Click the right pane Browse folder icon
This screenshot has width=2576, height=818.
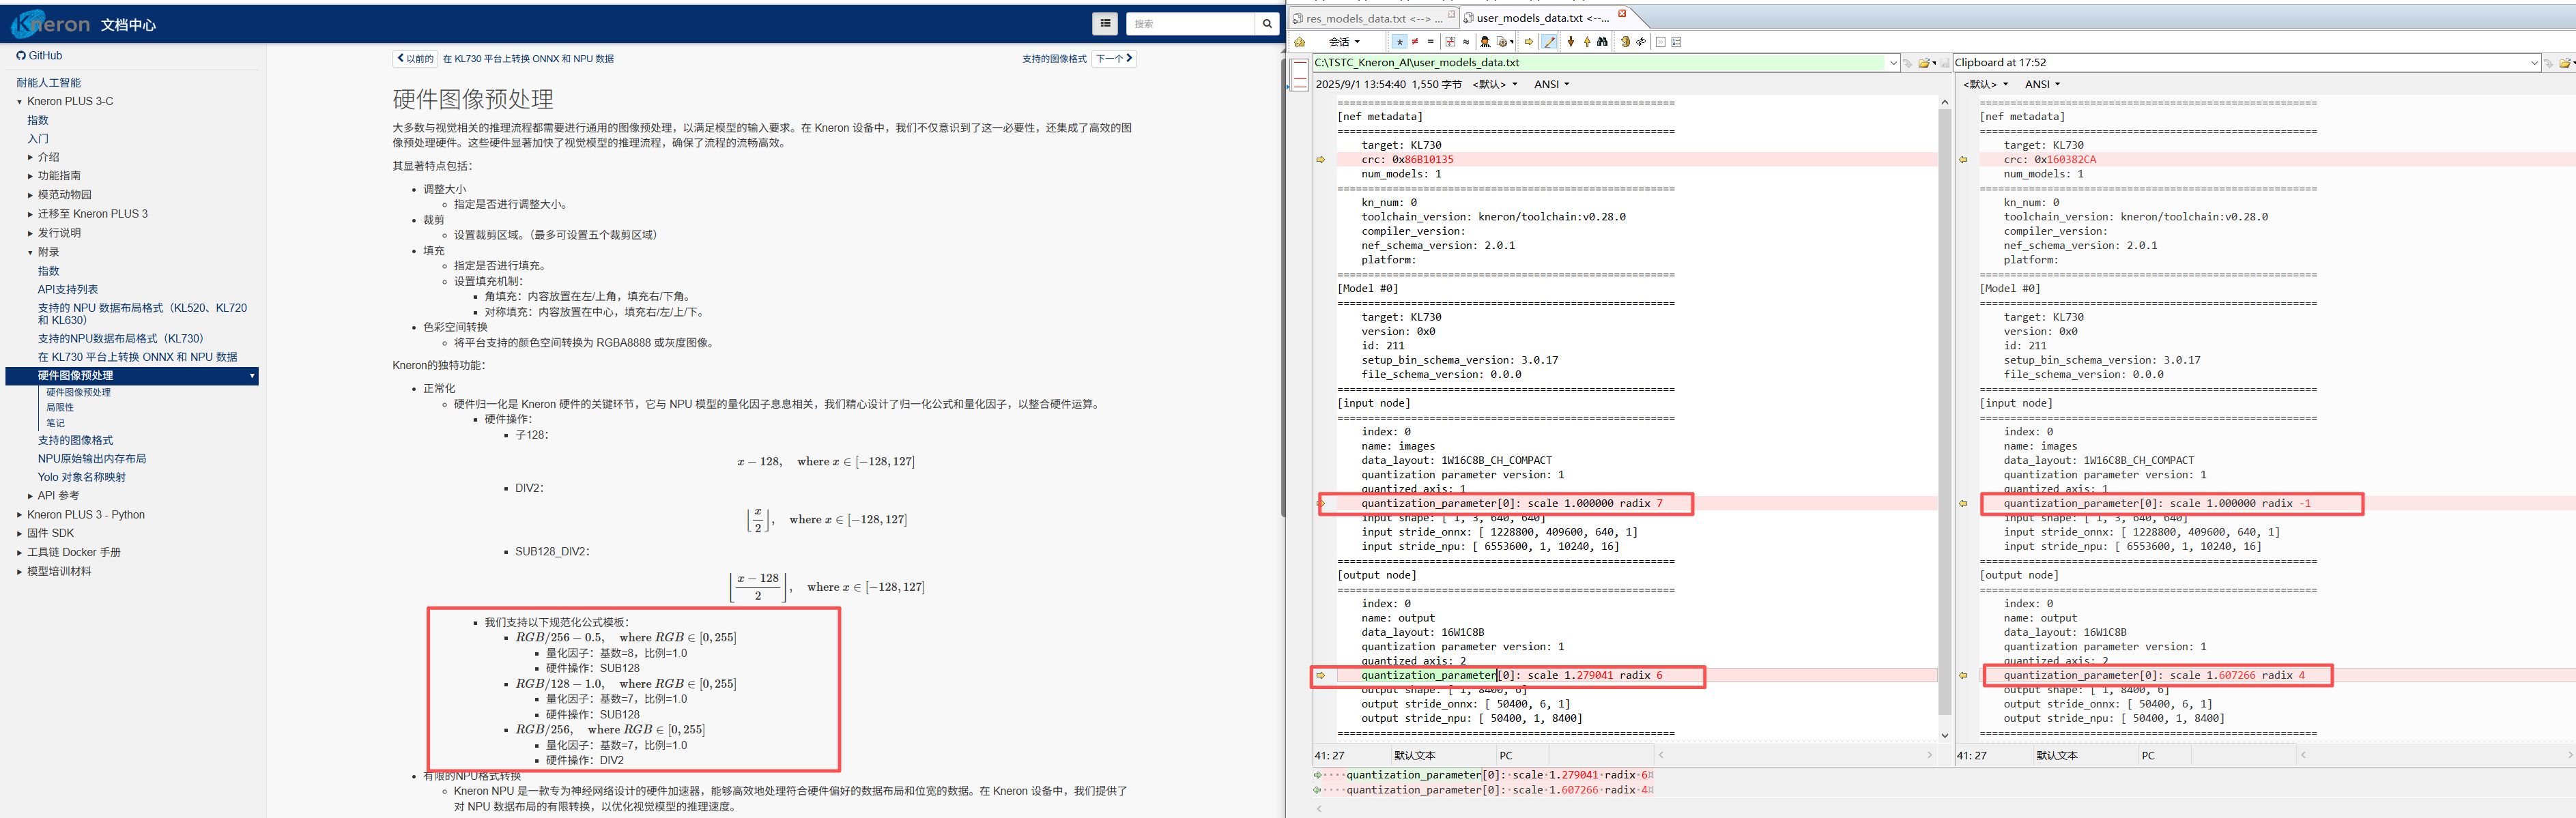pos(2566,63)
